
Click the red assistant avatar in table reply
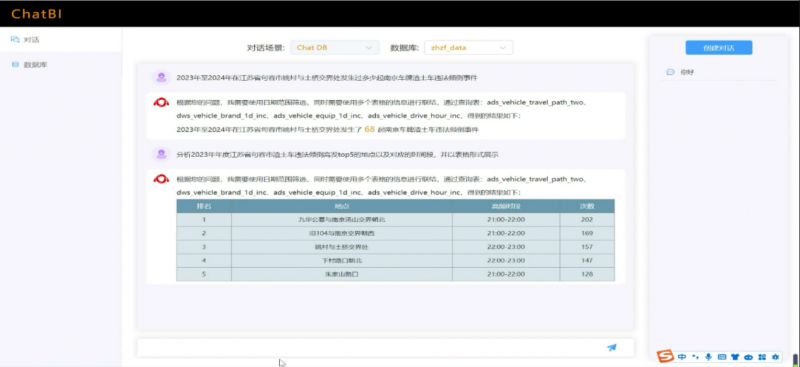161,179
